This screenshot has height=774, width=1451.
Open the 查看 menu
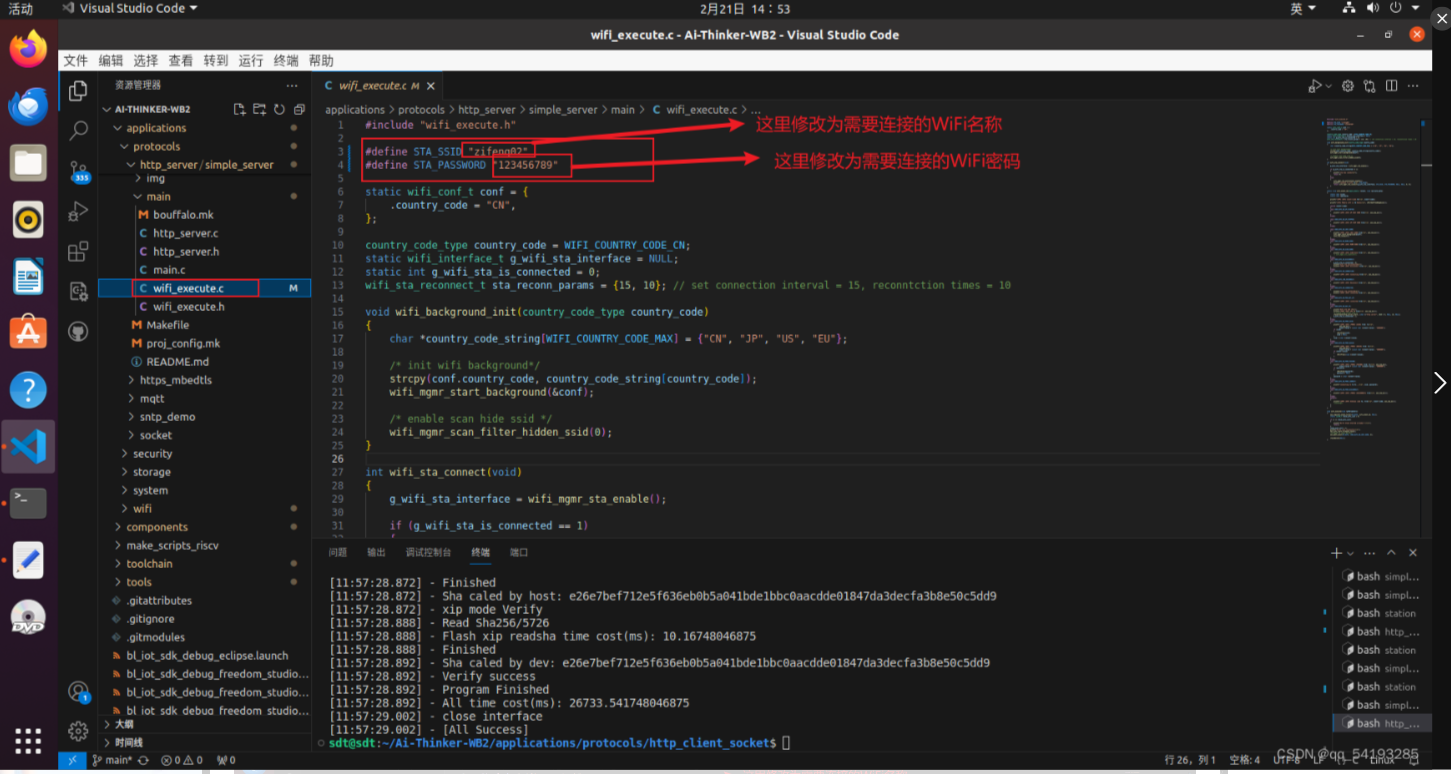pos(181,61)
